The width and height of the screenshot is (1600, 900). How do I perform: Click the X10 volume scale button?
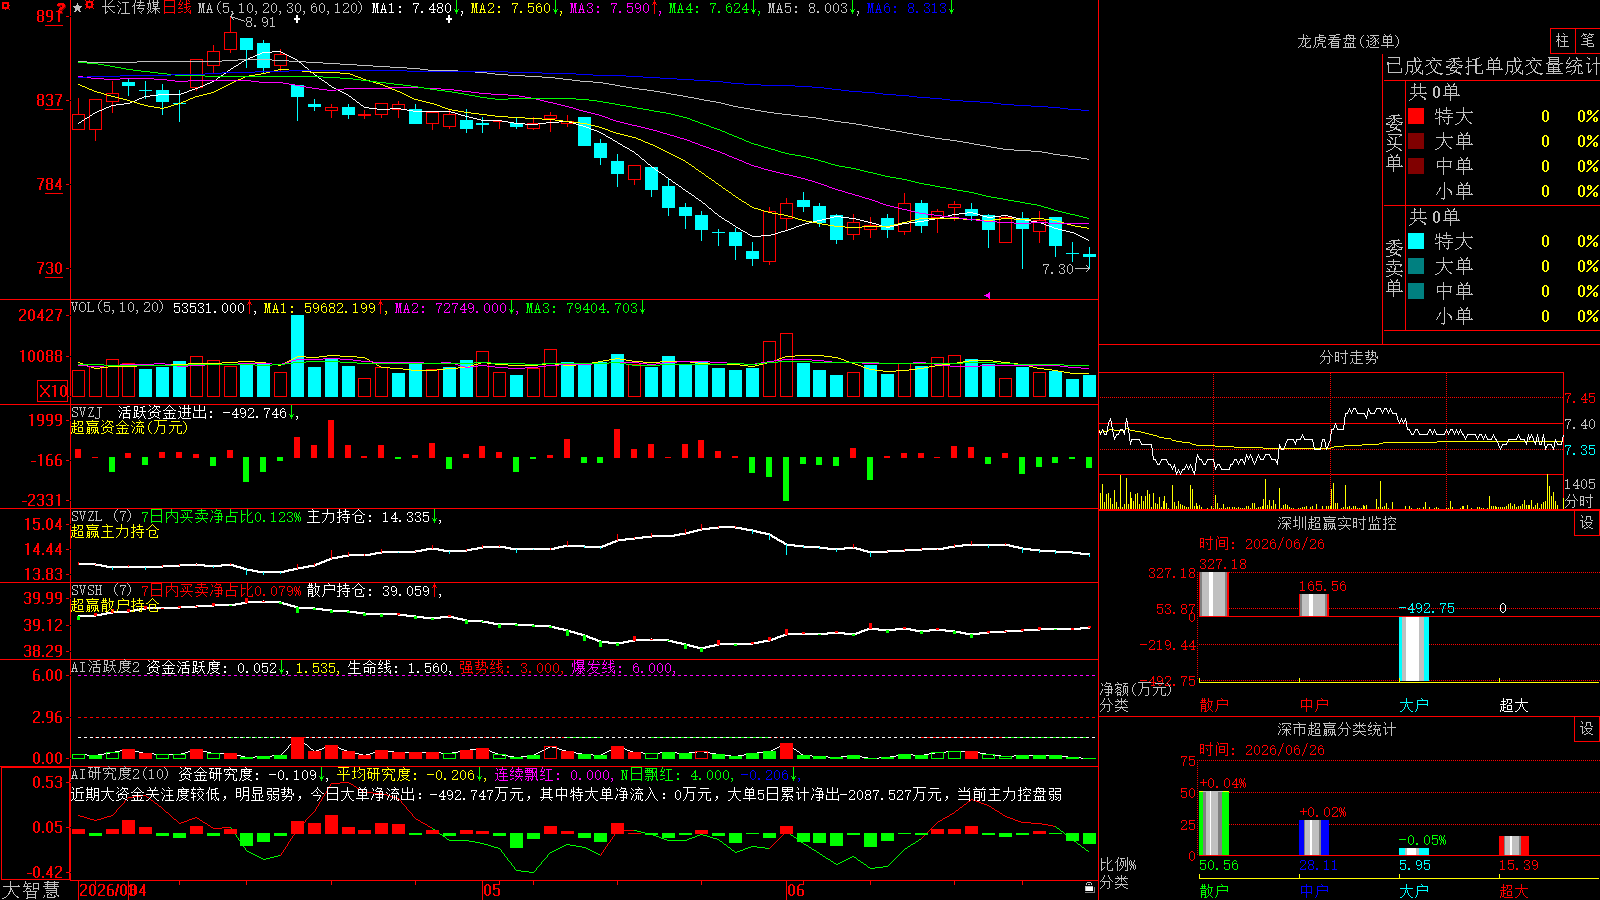(53, 391)
